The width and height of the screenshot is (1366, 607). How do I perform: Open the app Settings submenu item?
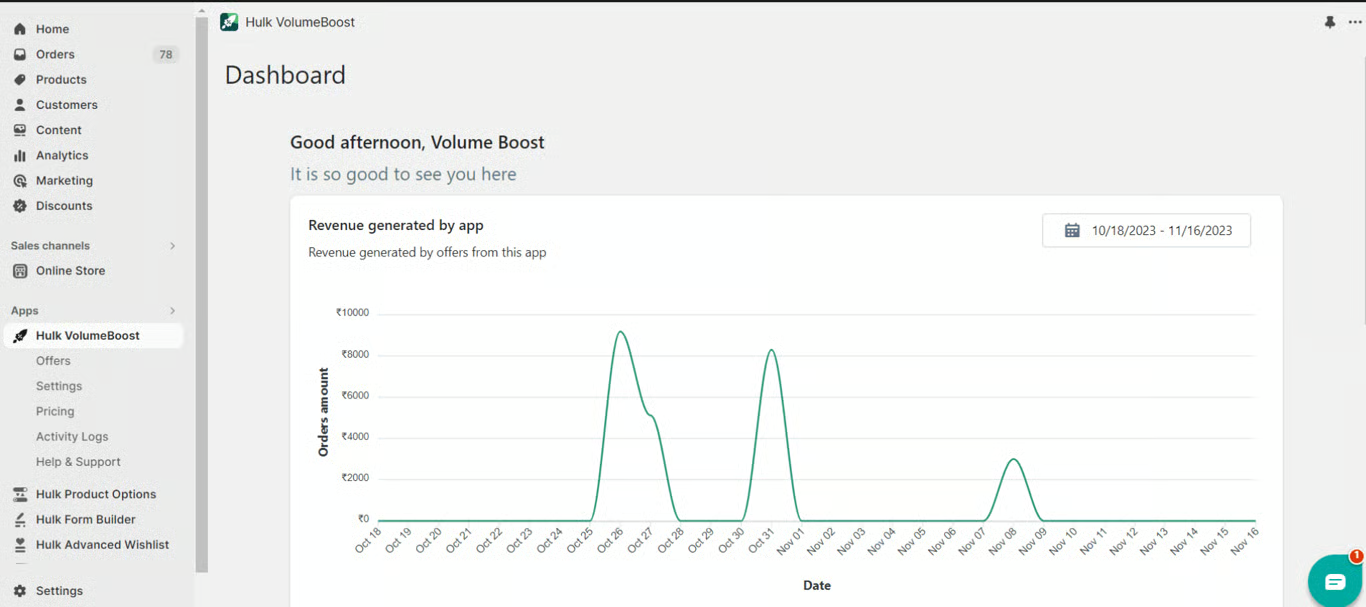tap(59, 386)
